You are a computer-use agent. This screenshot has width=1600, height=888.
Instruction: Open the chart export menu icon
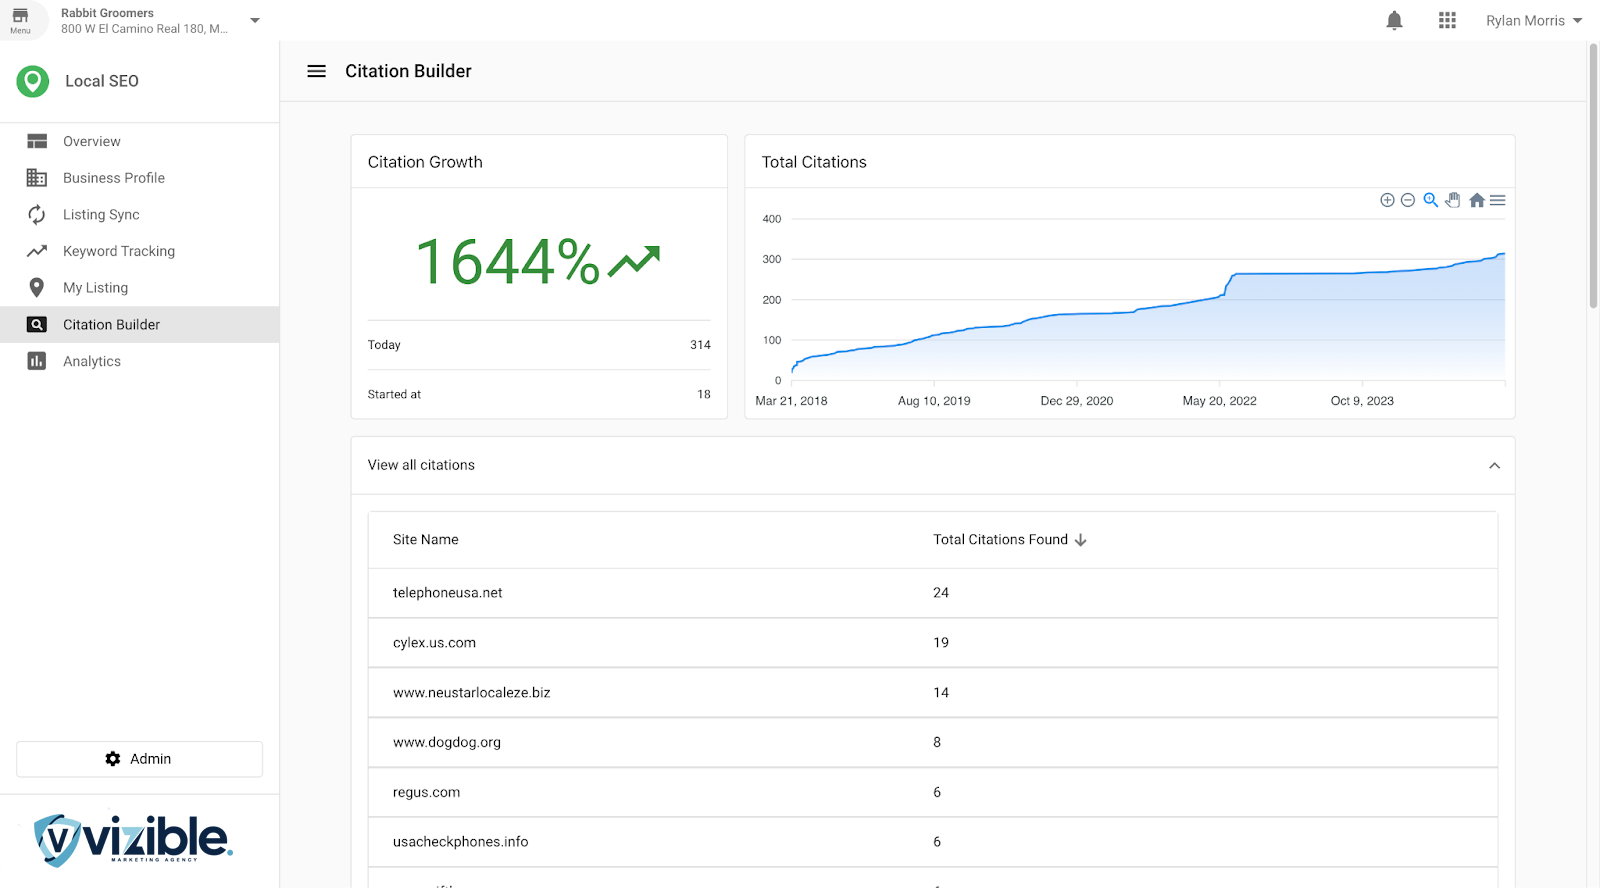1497,200
